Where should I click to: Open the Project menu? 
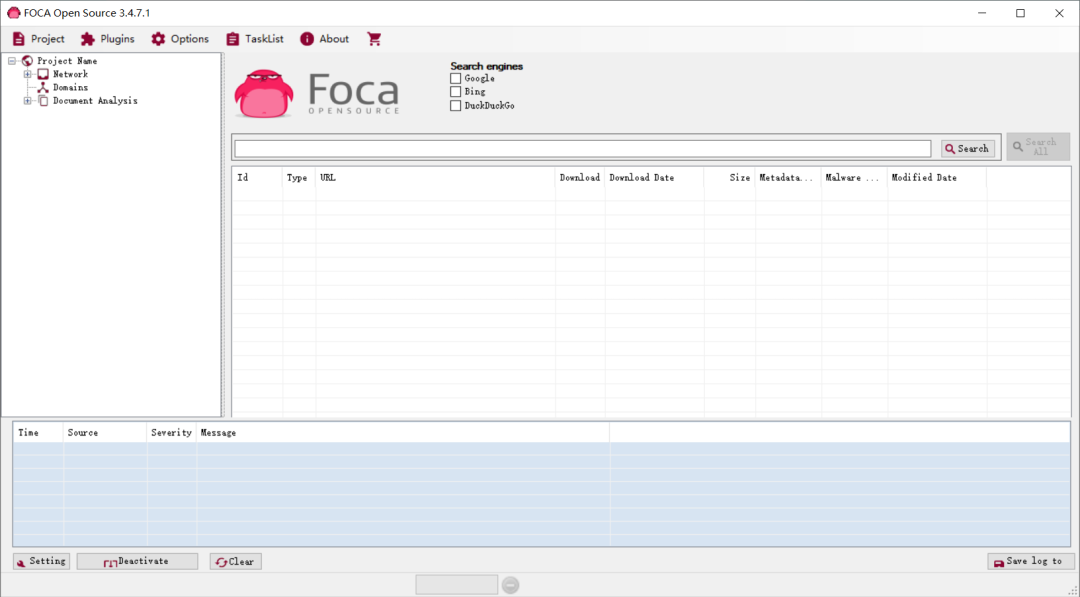click(x=39, y=39)
